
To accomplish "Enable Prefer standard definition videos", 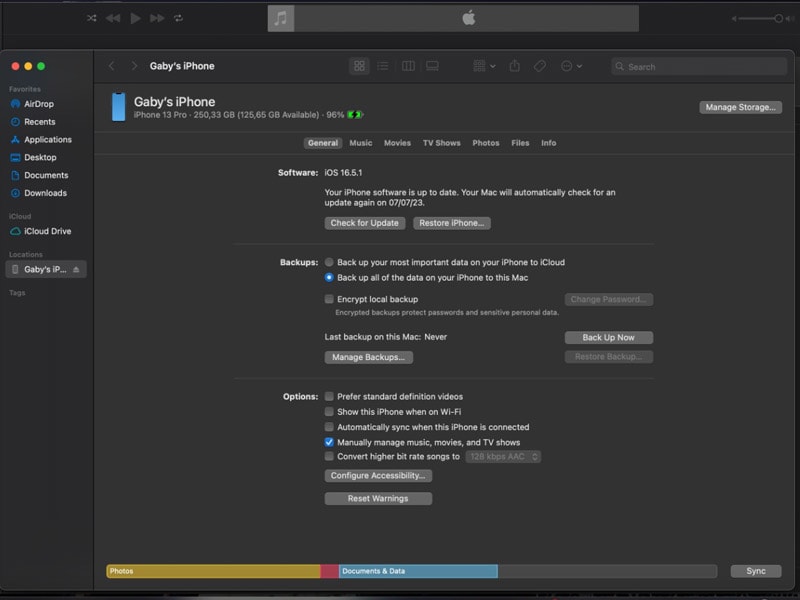I will tap(329, 396).
